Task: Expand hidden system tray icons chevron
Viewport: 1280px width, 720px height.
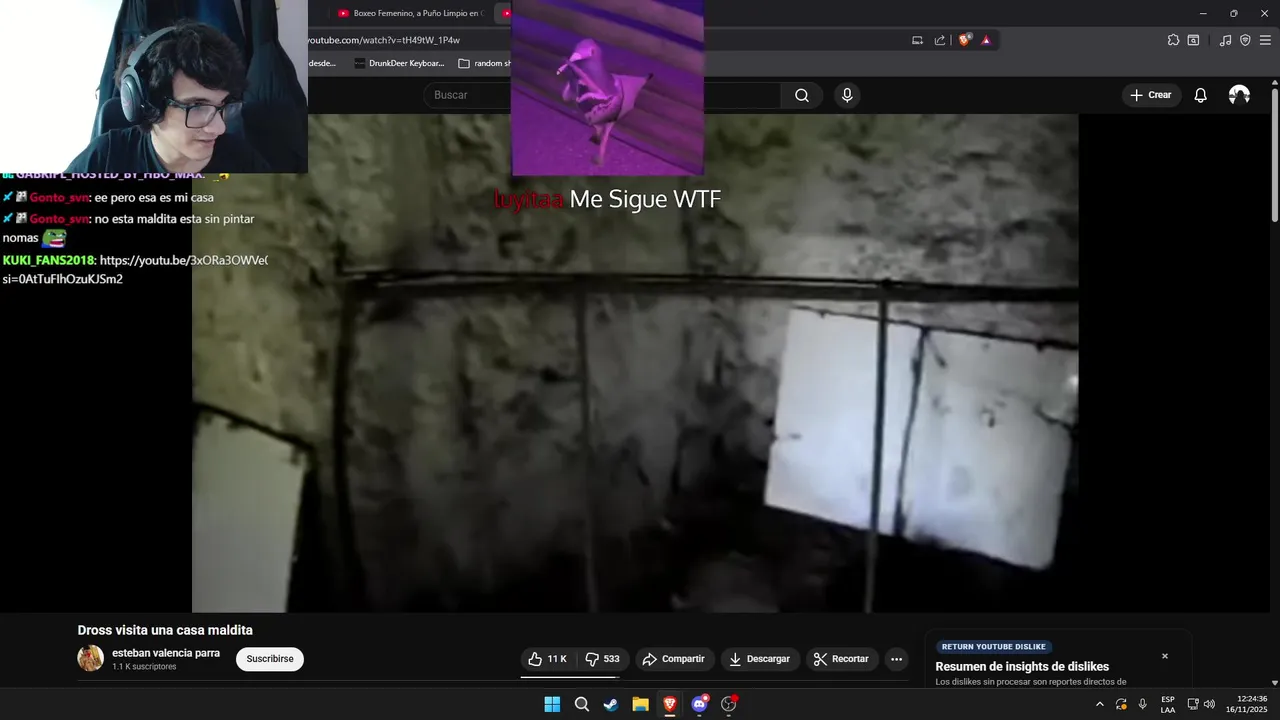Action: coord(1100,704)
